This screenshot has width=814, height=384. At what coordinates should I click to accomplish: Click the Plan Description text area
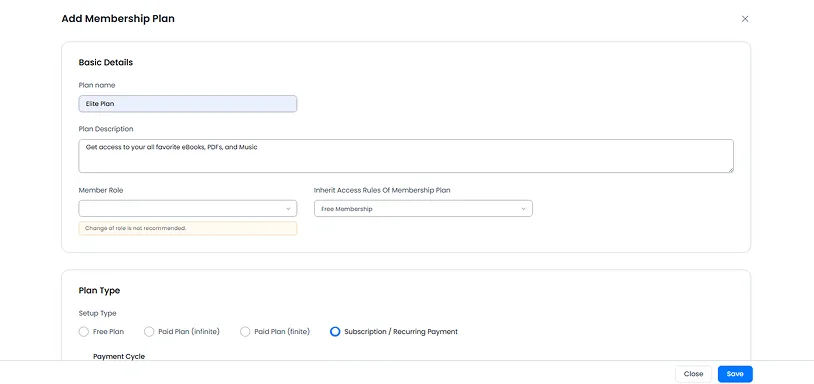pyautogui.click(x=406, y=156)
